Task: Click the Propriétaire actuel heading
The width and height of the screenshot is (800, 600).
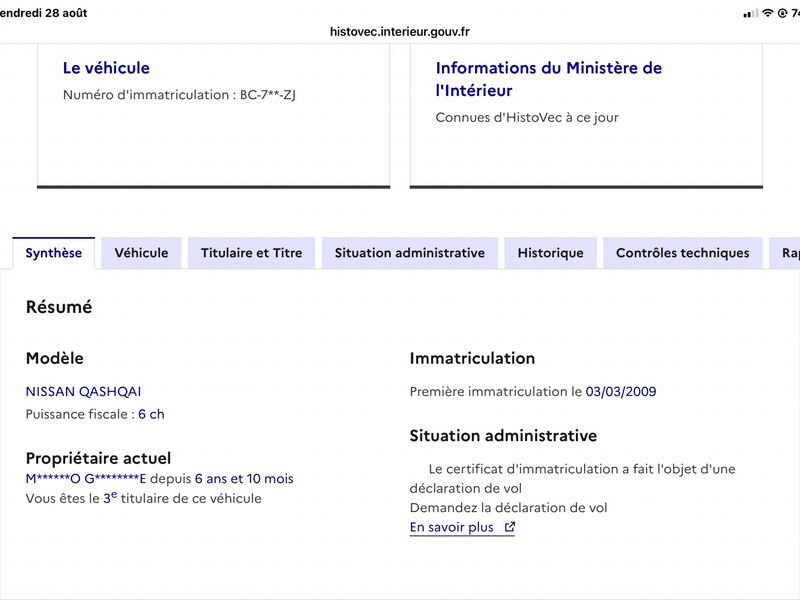Action: pos(98,458)
